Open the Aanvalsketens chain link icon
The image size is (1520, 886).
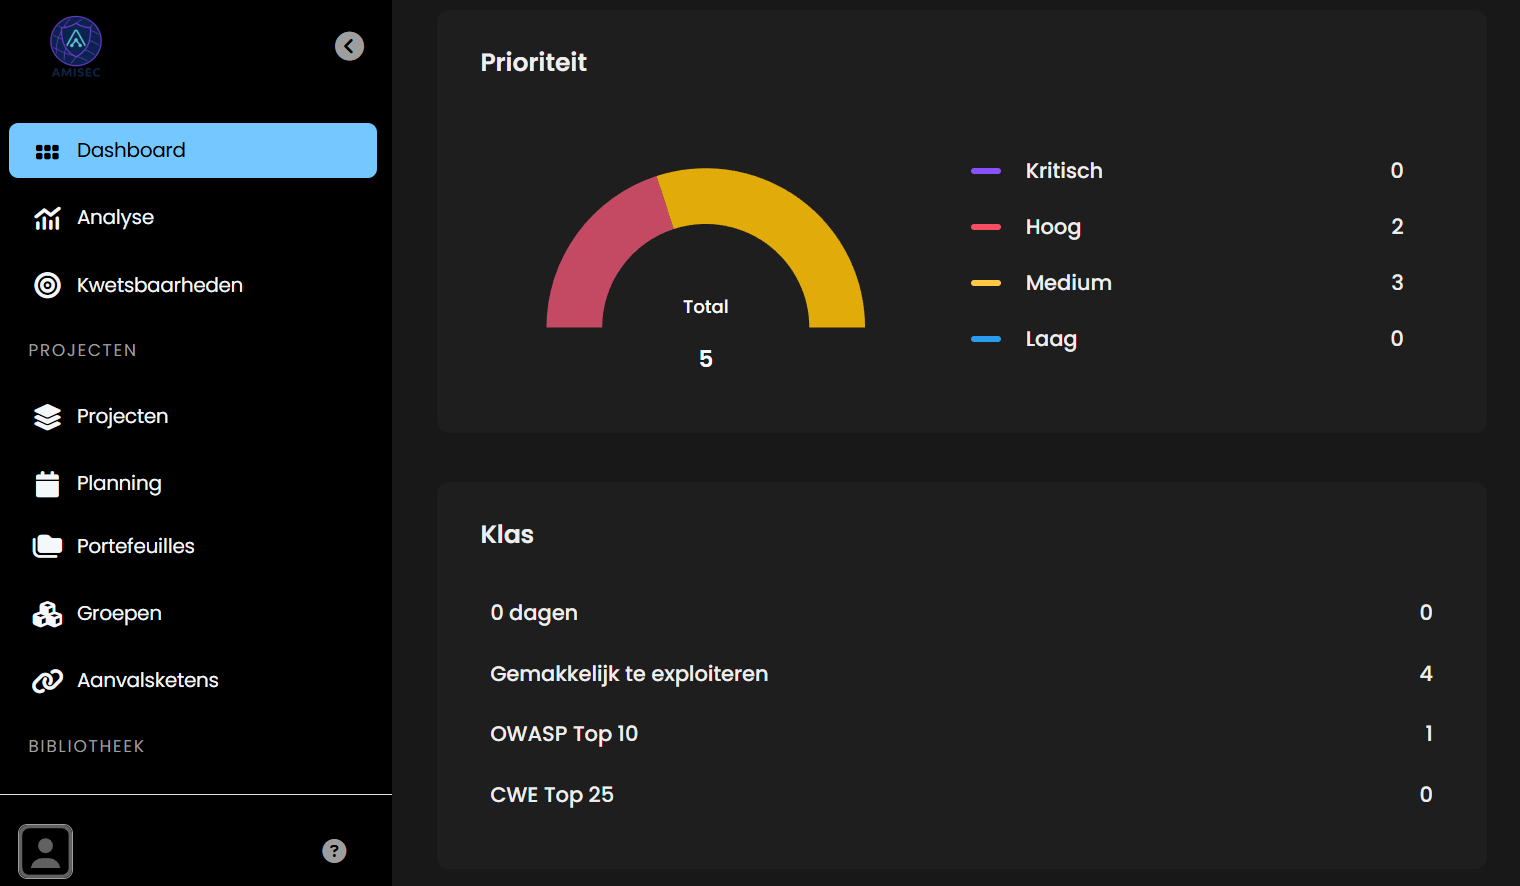coord(47,681)
